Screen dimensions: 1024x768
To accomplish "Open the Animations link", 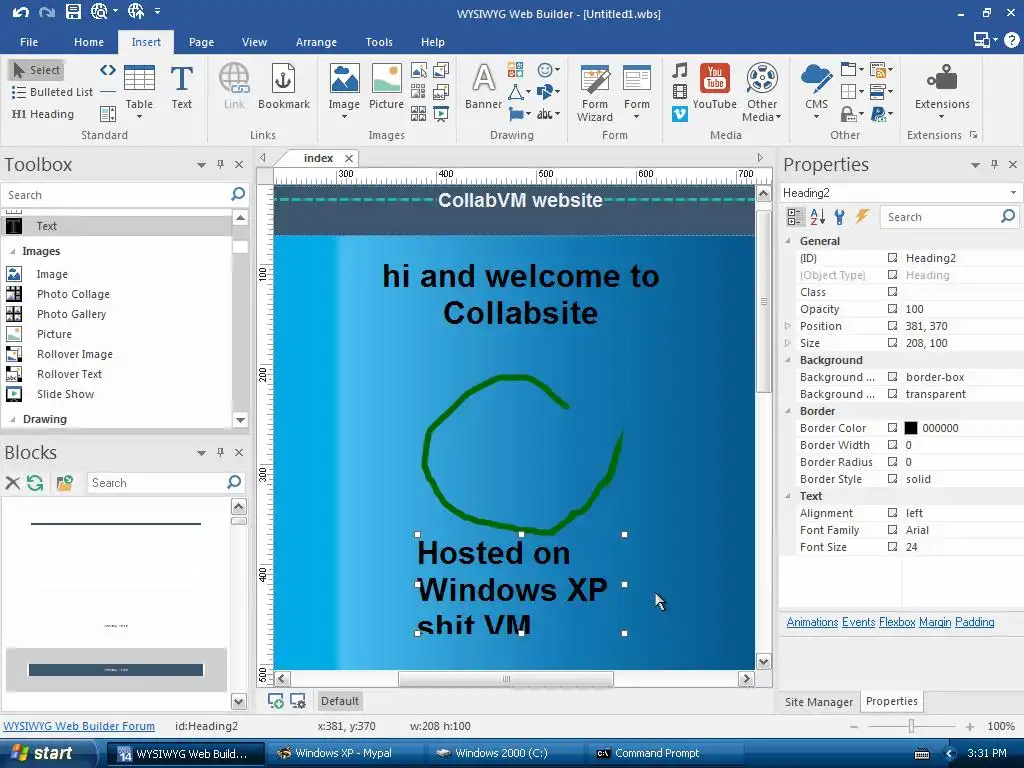I will point(812,622).
